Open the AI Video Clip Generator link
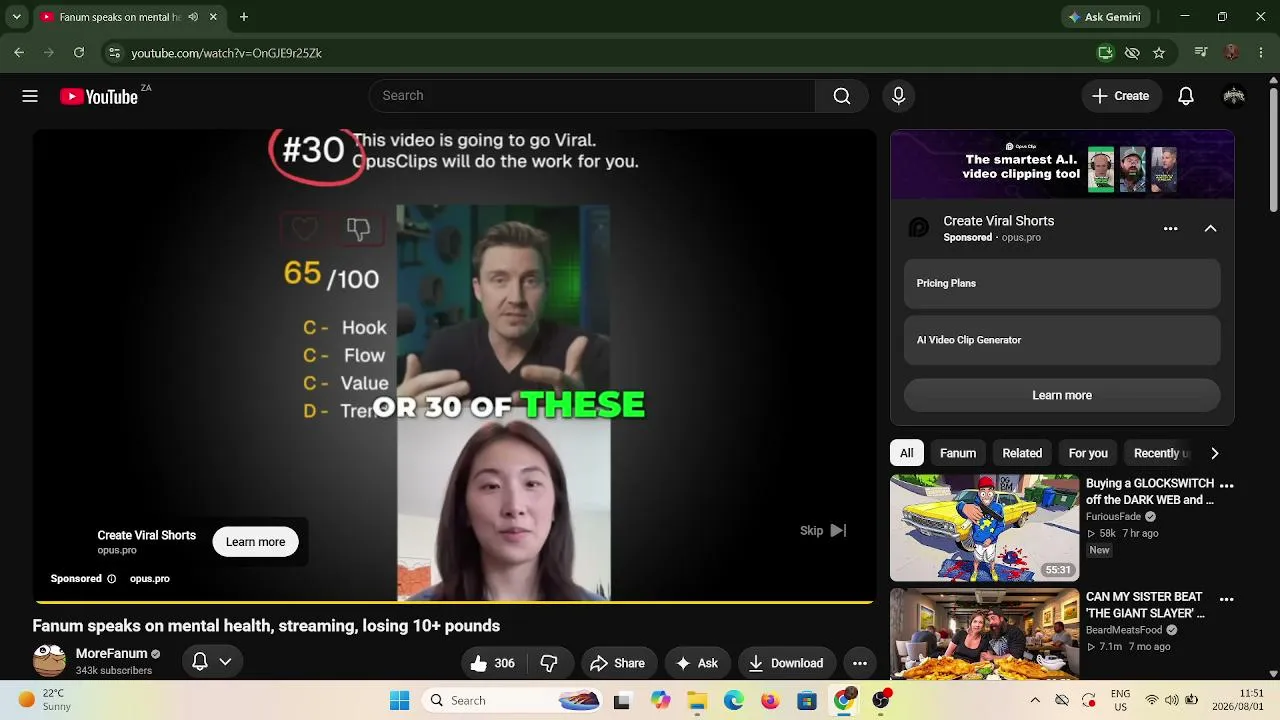The width and height of the screenshot is (1280, 720). (1062, 340)
